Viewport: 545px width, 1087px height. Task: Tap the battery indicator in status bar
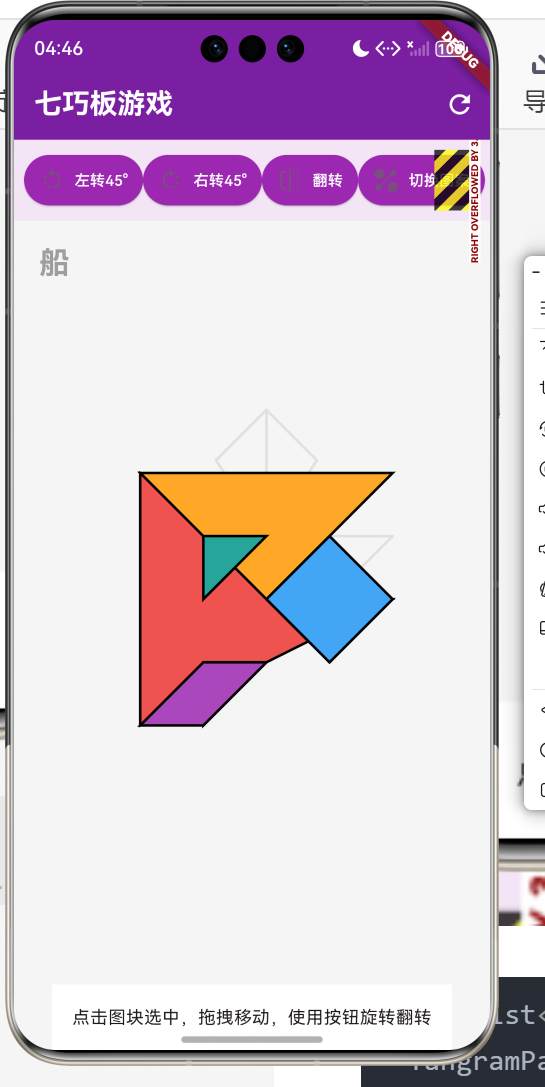coord(449,49)
